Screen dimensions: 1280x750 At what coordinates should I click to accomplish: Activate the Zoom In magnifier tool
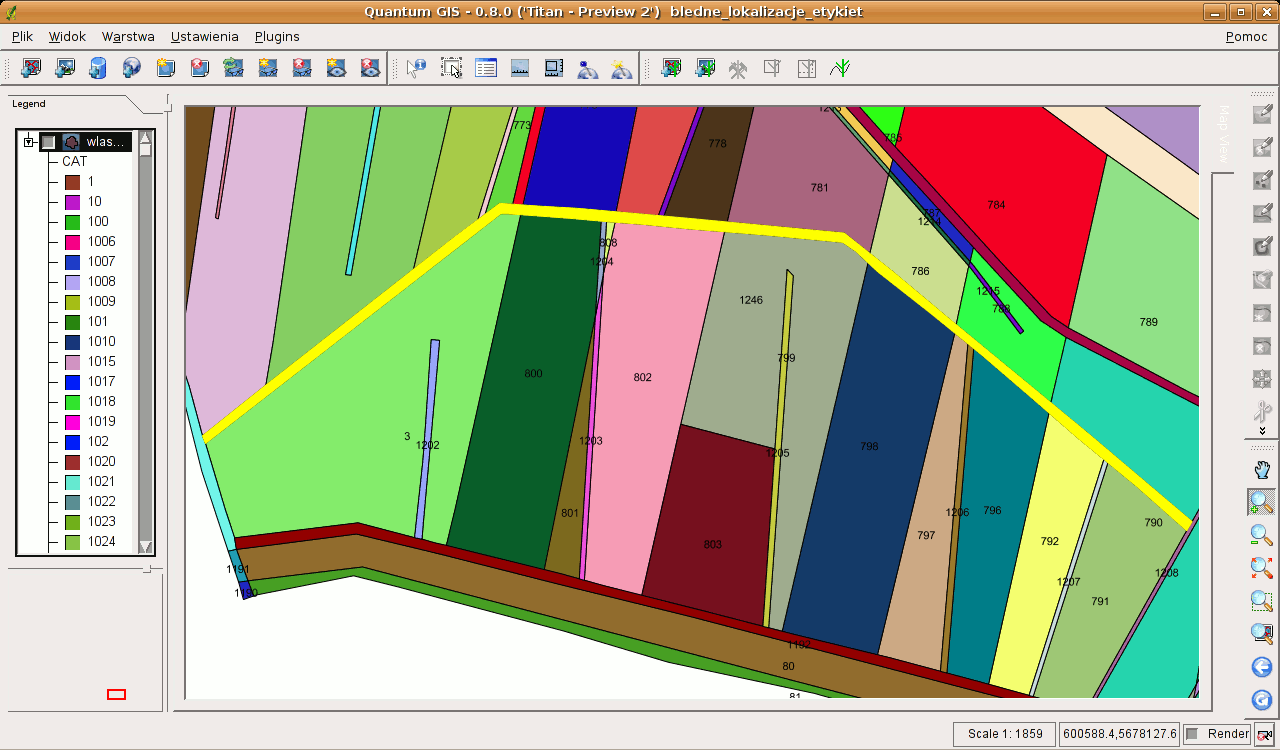[x=1262, y=502]
